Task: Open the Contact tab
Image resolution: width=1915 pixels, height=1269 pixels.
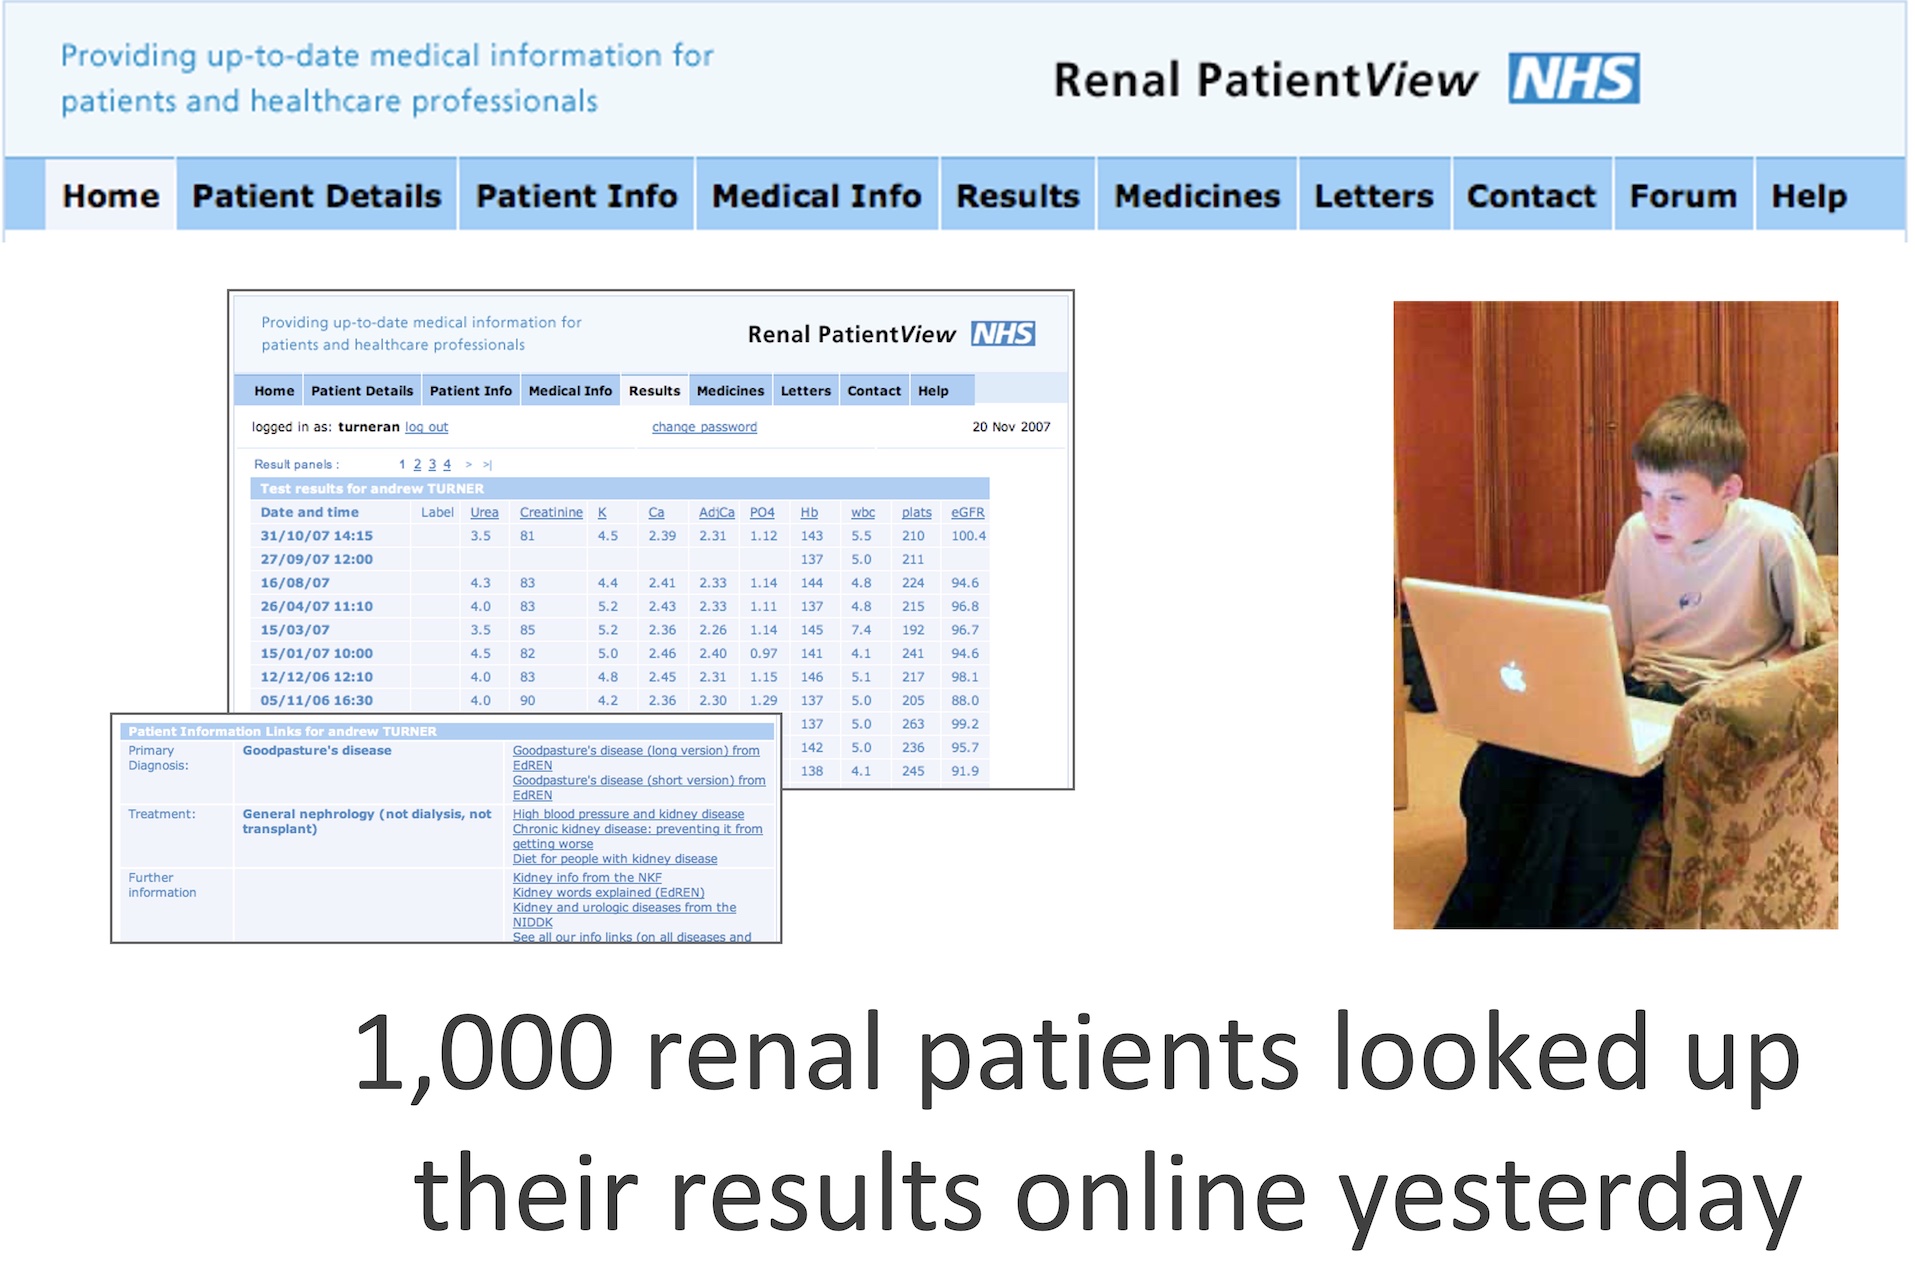Action: [1531, 196]
